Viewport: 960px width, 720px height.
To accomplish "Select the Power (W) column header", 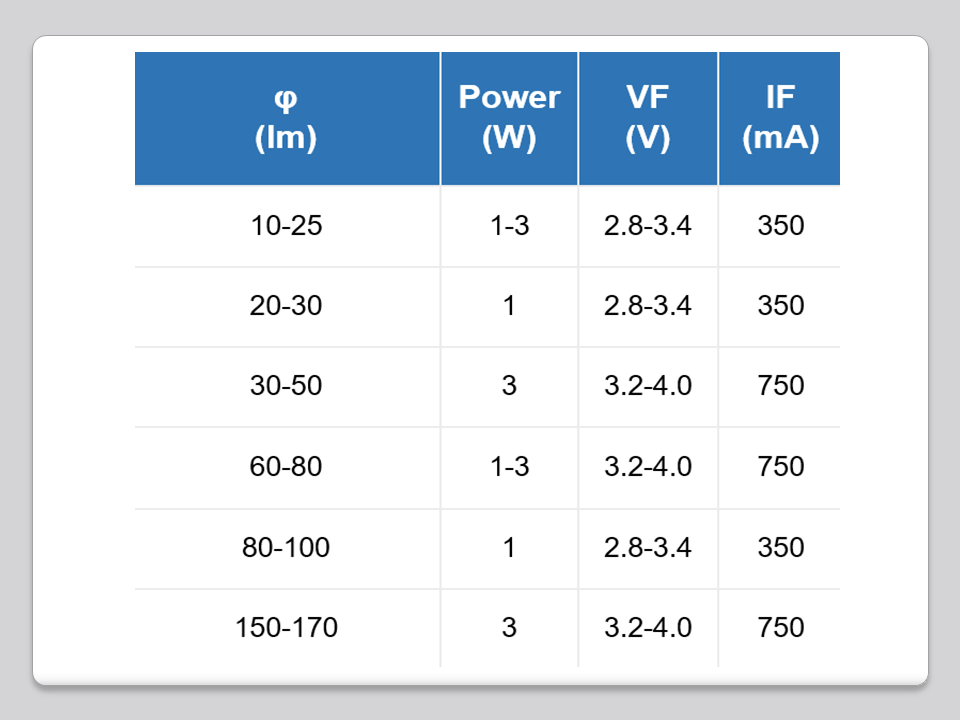I will [509, 118].
